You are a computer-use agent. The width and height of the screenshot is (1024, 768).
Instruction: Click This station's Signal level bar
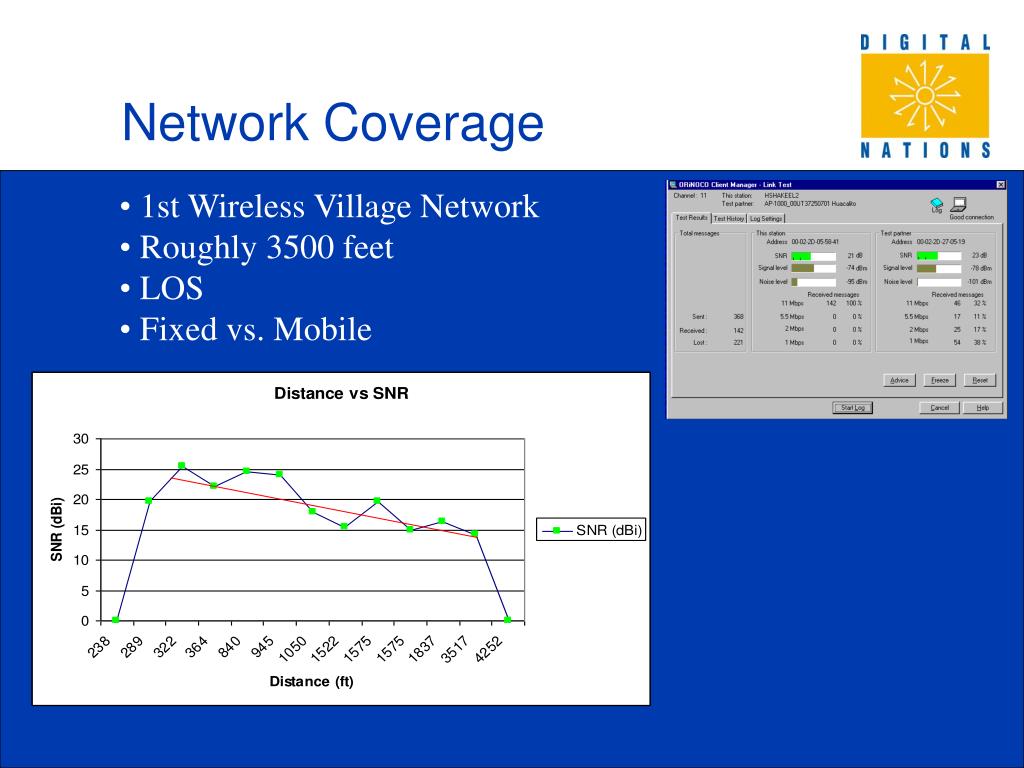coord(814,268)
